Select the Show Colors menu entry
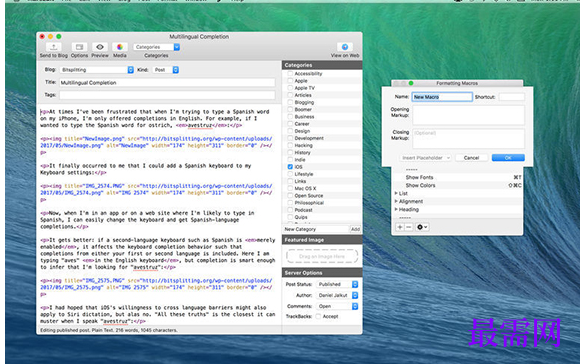The height and width of the screenshot is (364, 580). coord(420,185)
